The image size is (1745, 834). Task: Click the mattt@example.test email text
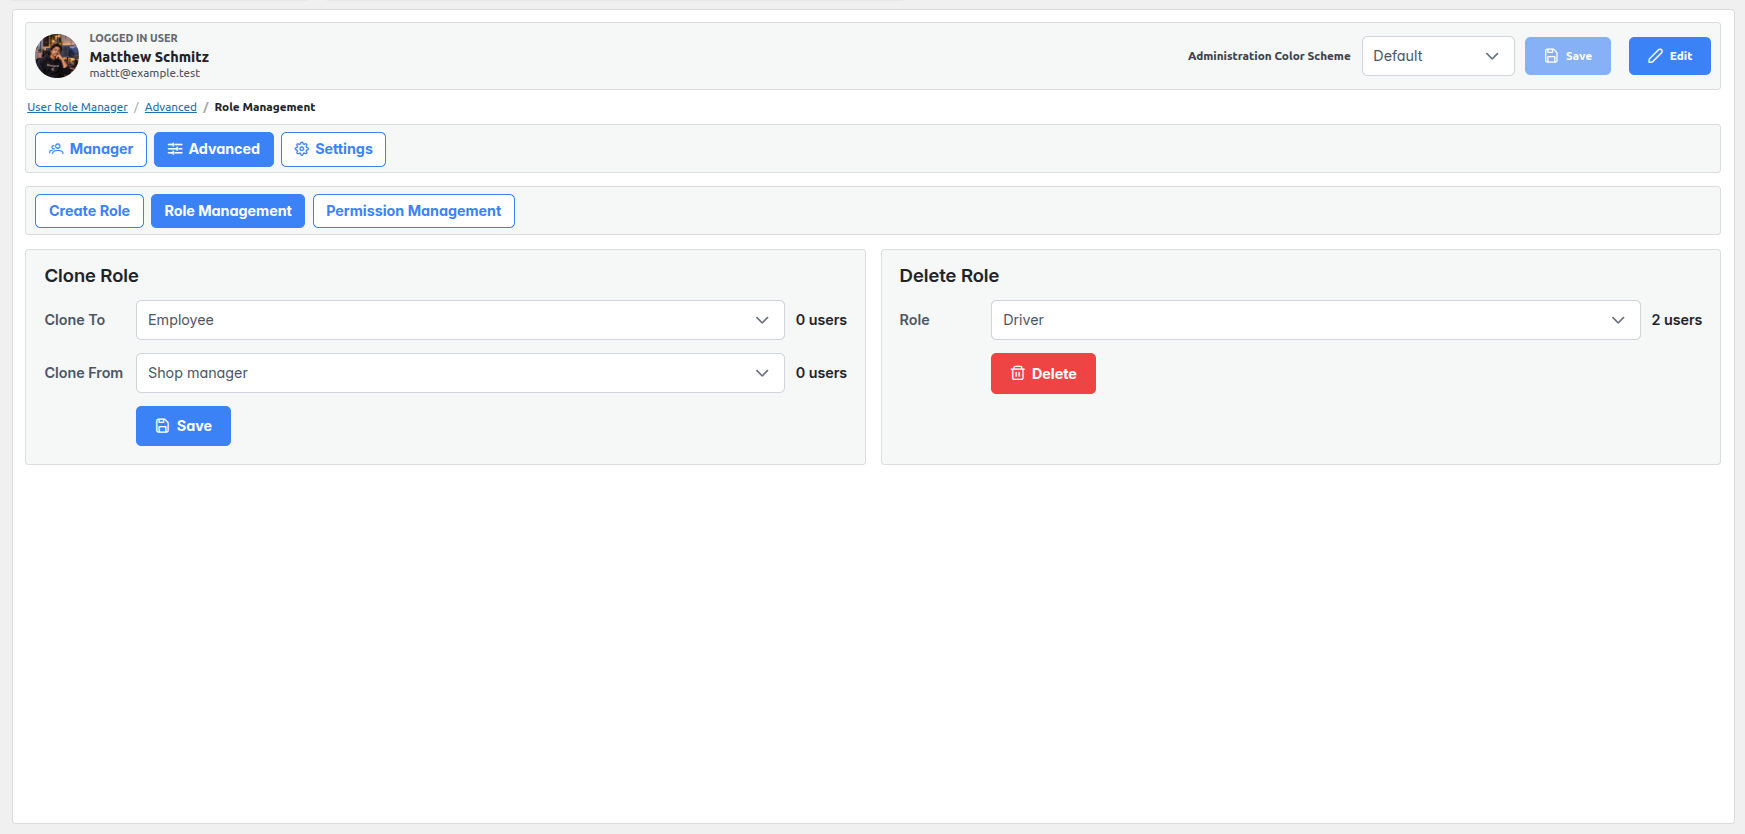pos(144,73)
